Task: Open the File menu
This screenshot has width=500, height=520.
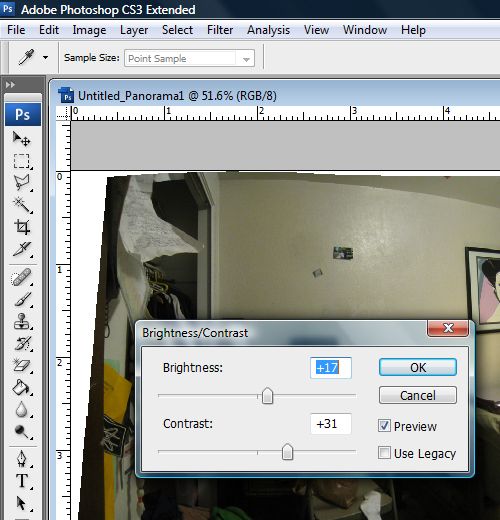Action: (x=16, y=30)
